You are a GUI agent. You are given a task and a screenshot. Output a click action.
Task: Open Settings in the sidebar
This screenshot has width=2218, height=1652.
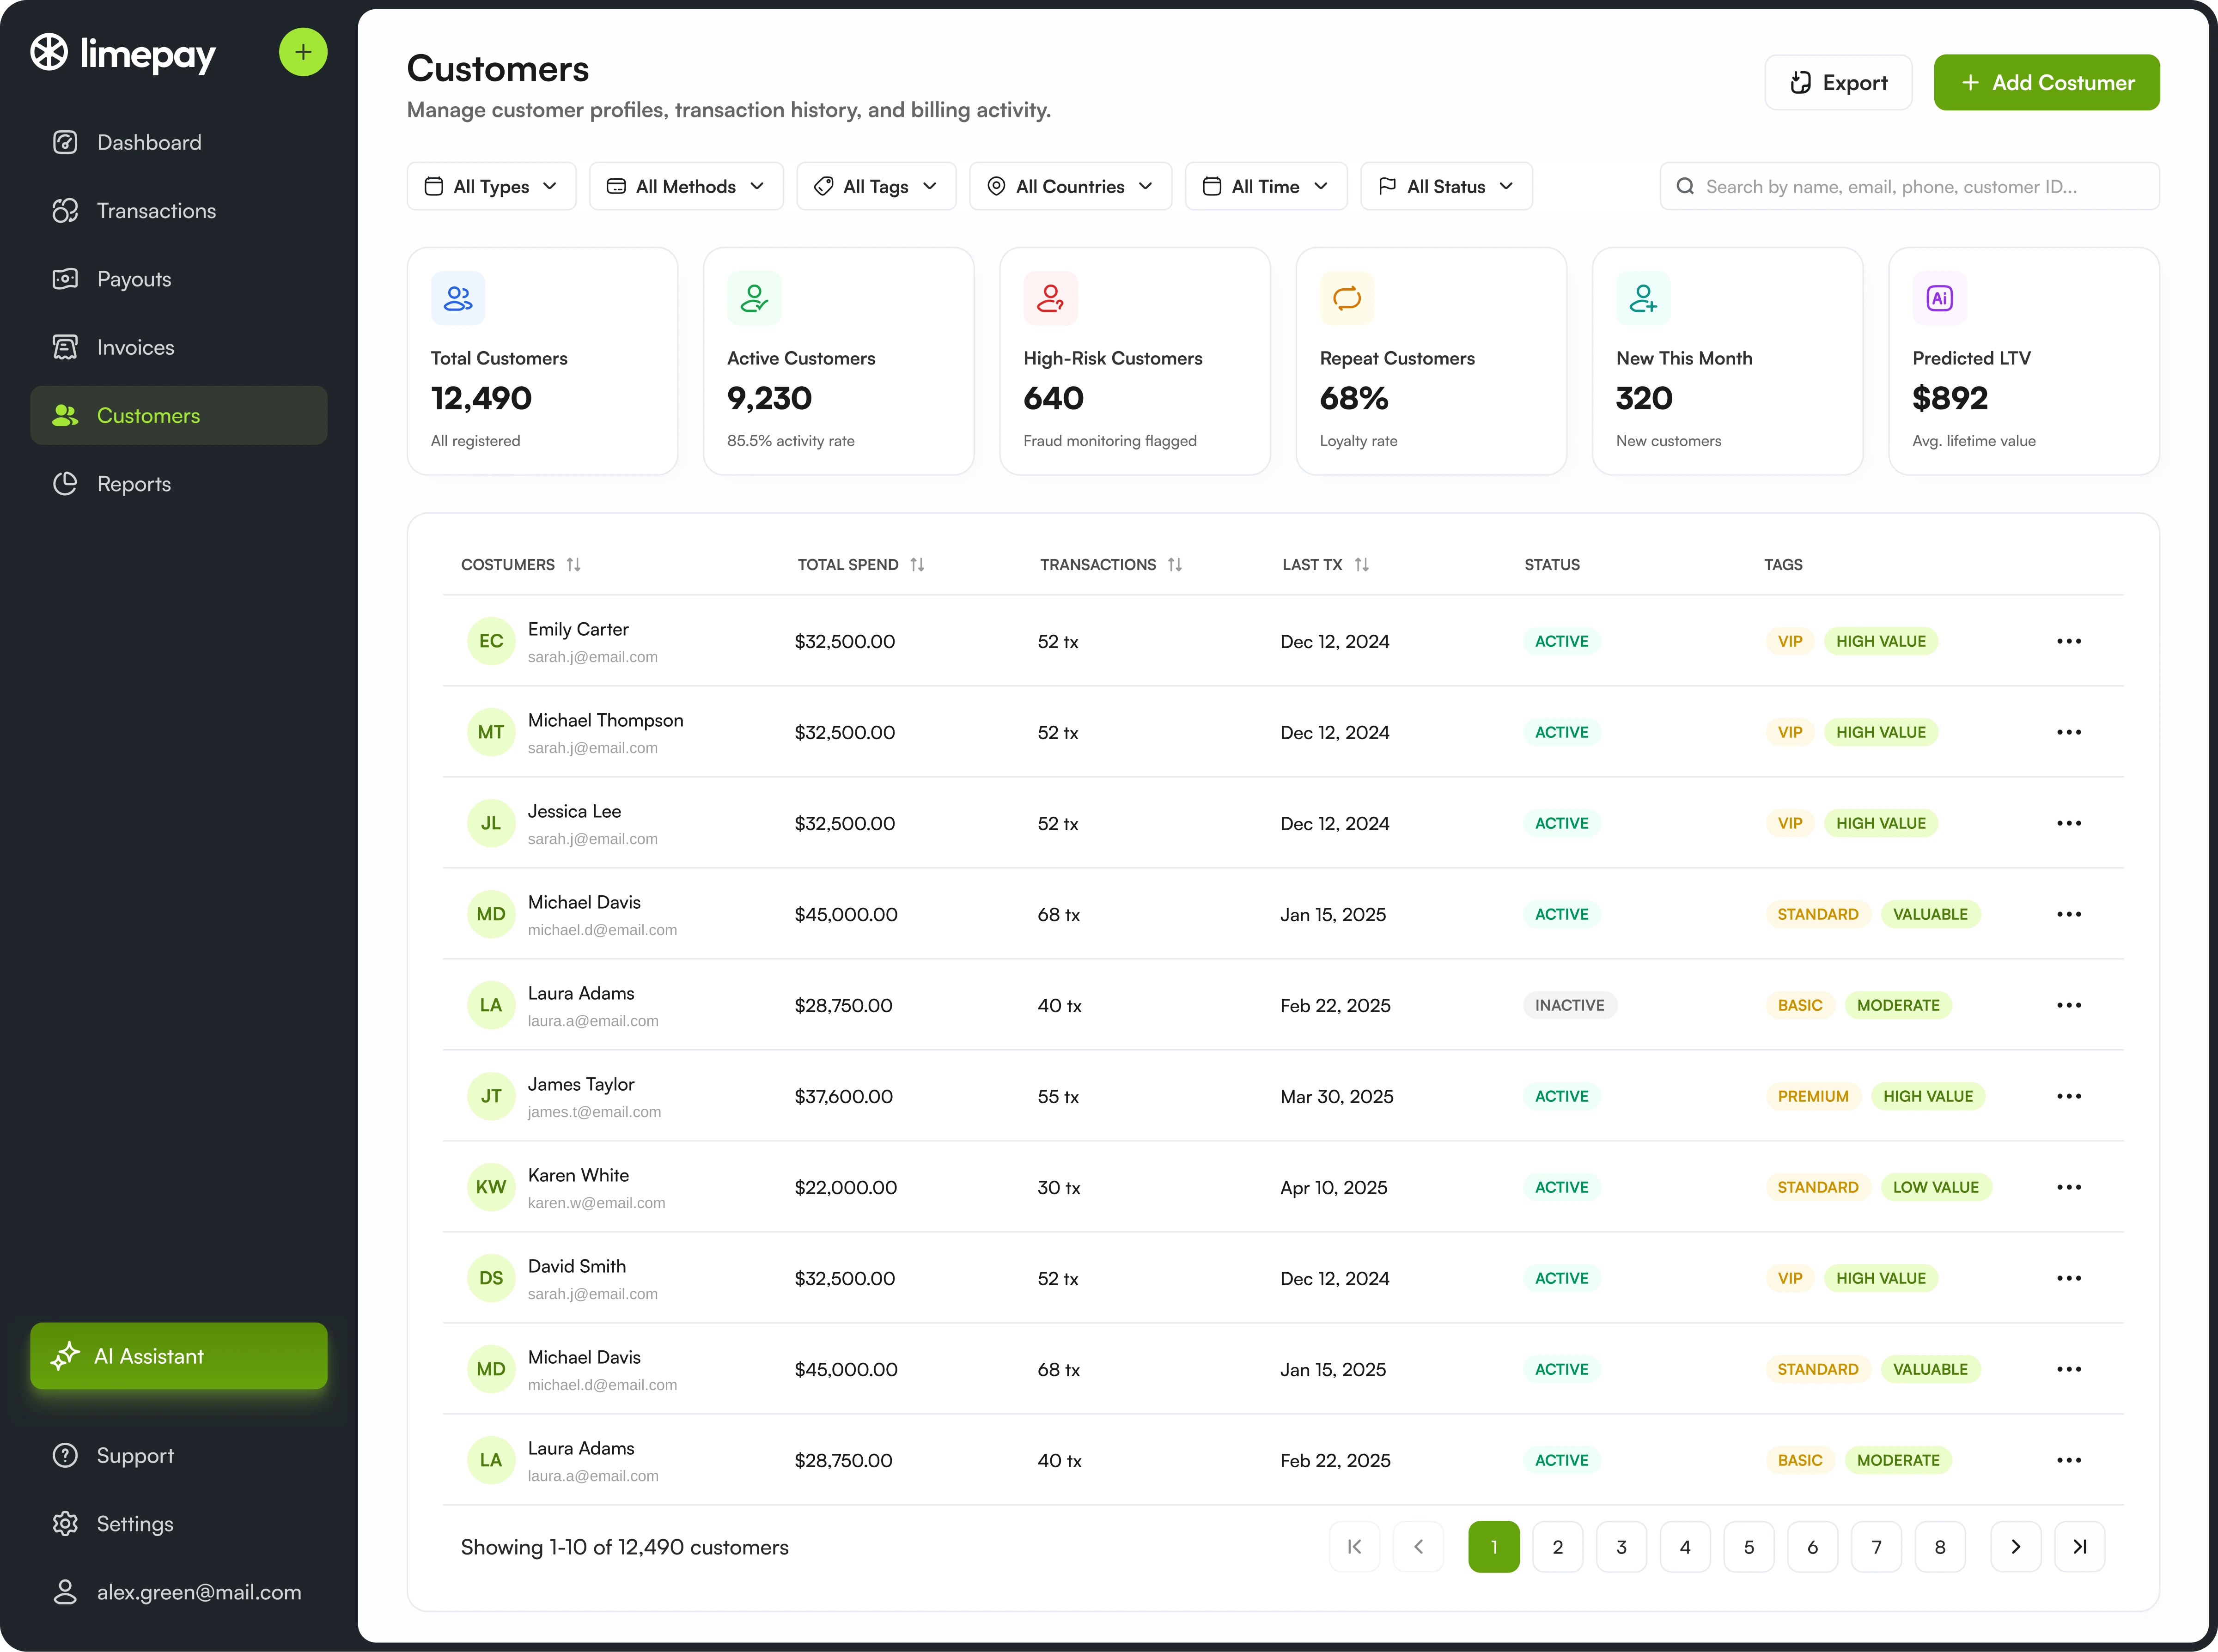179,1524
